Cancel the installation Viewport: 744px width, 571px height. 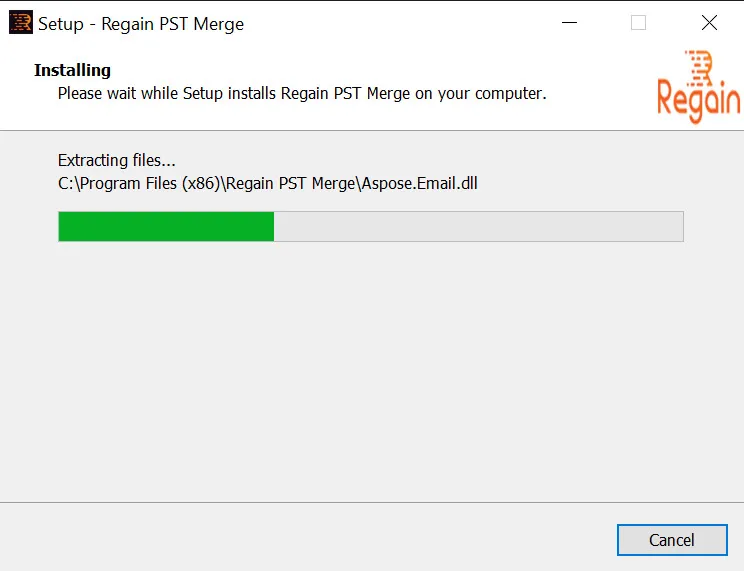click(672, 540)
